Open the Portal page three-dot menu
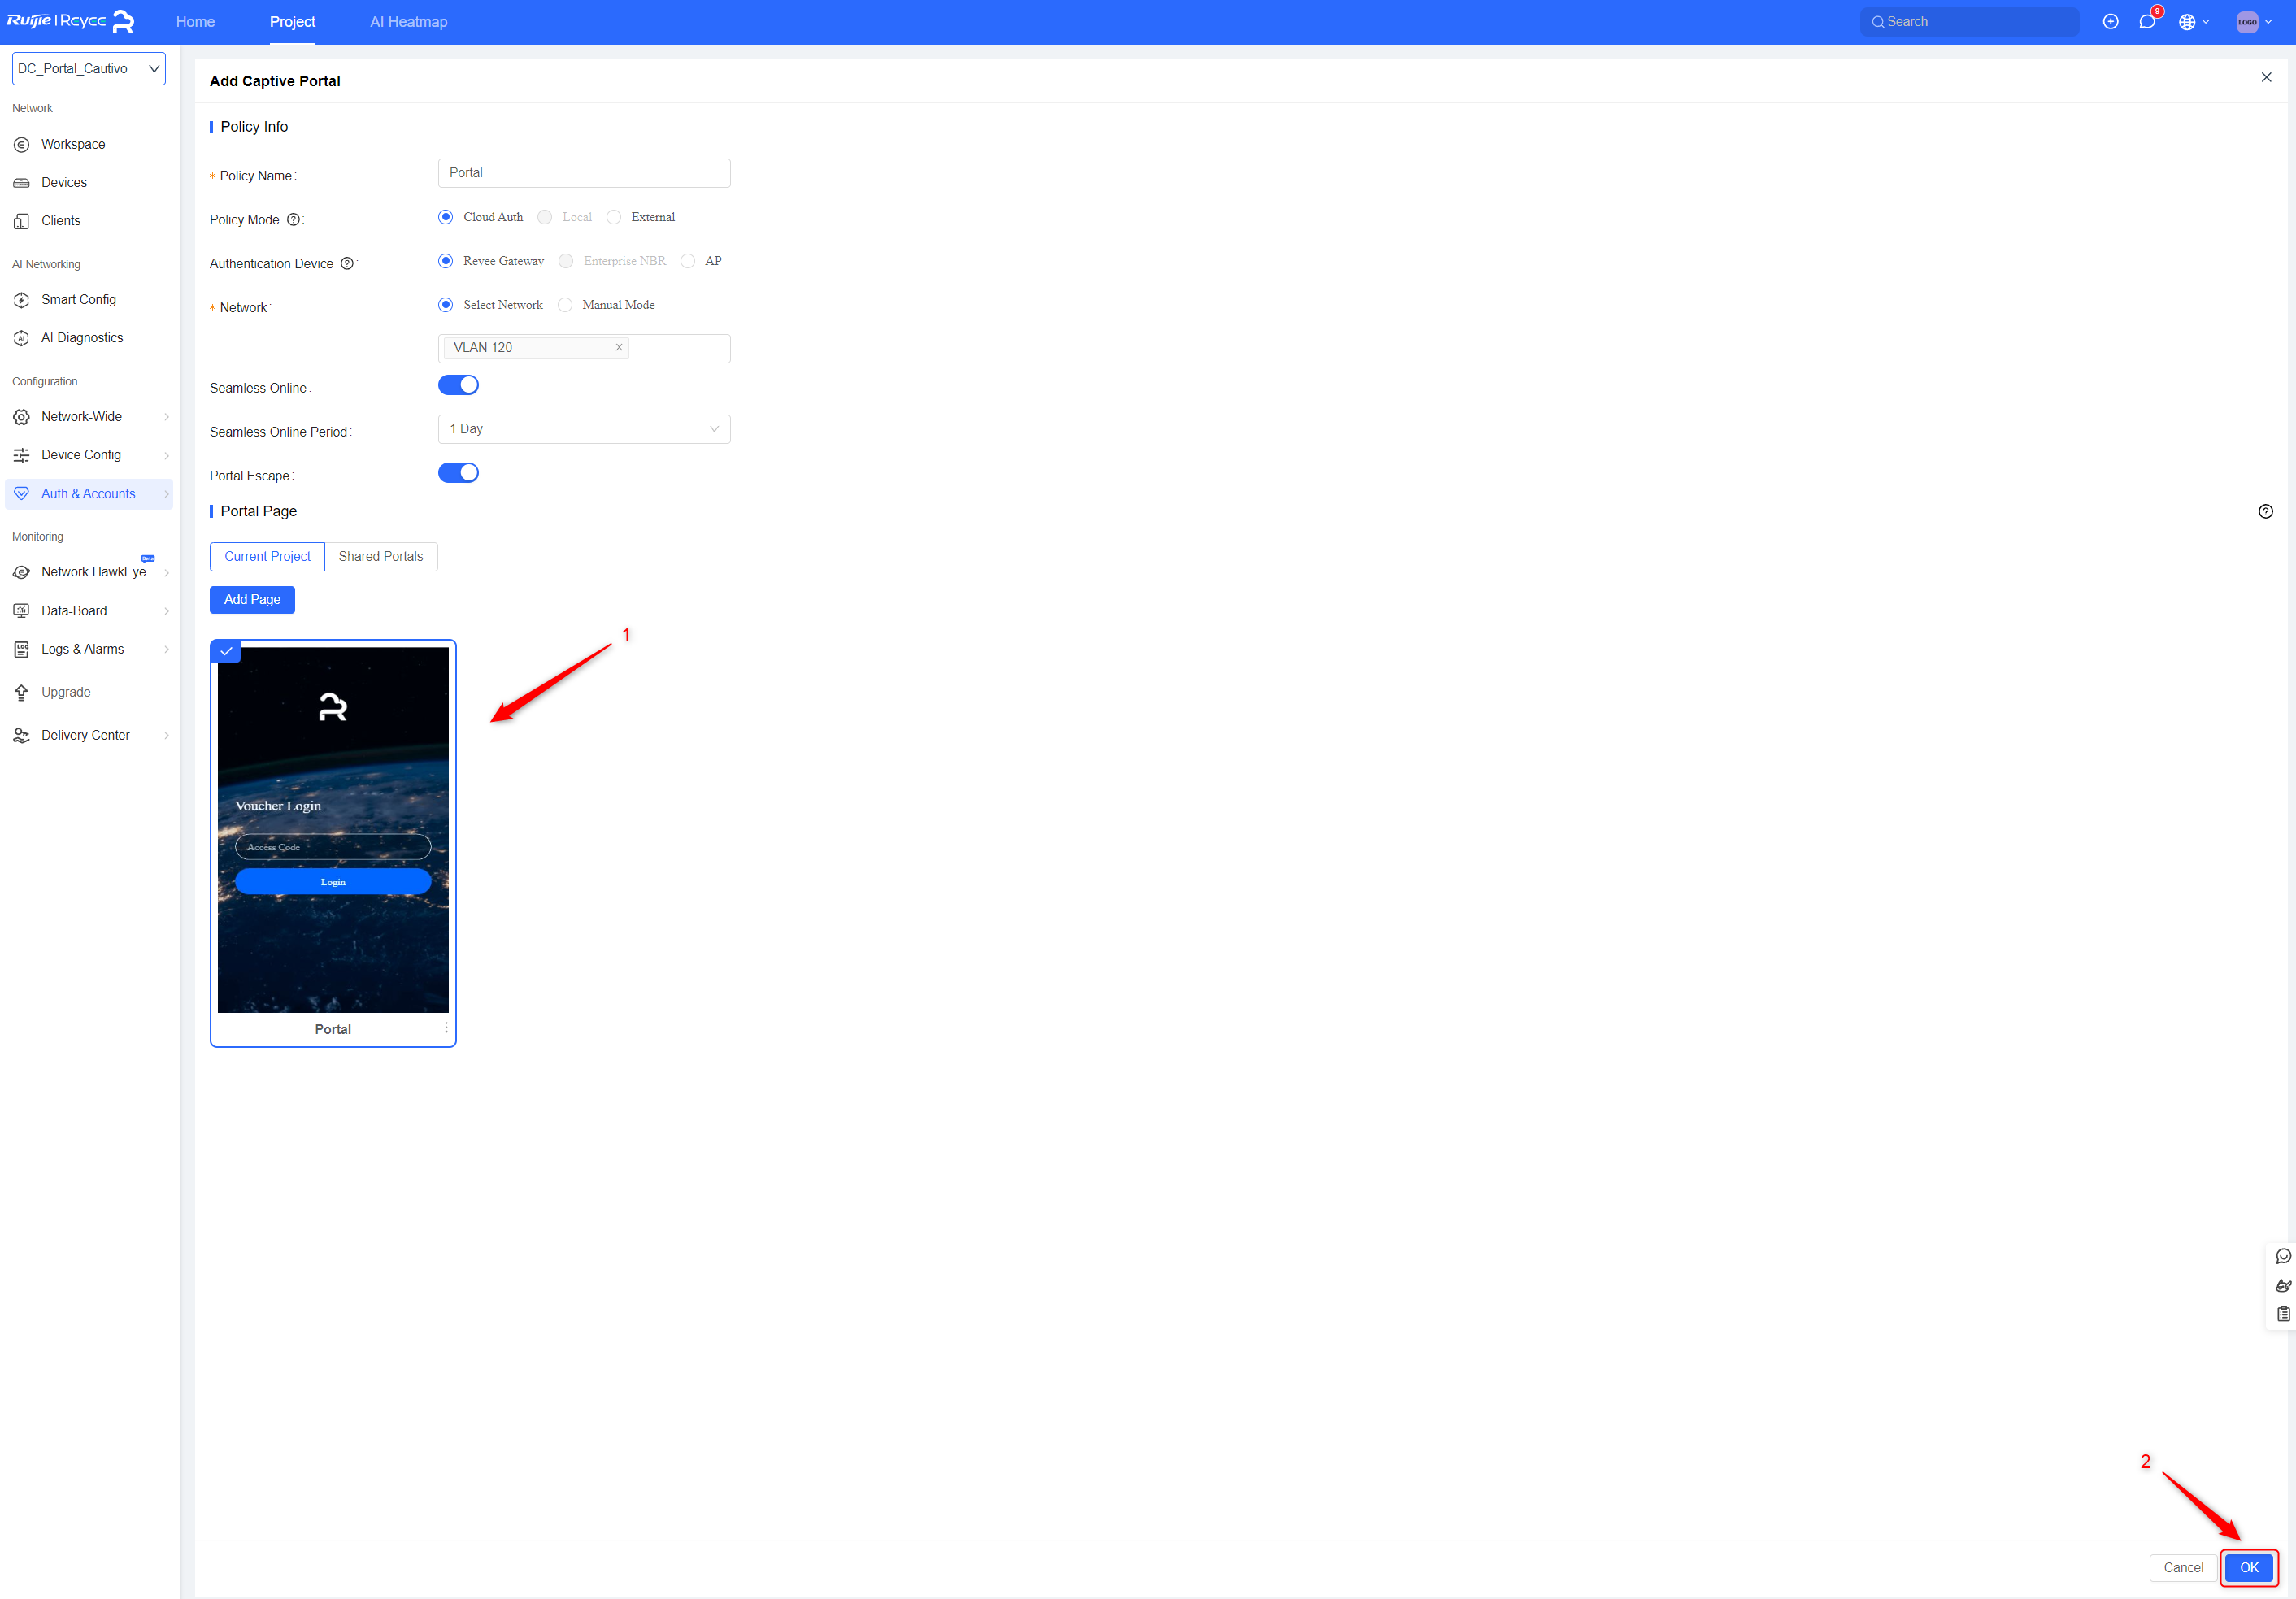2296x1599 pixels. point(446,1027)
